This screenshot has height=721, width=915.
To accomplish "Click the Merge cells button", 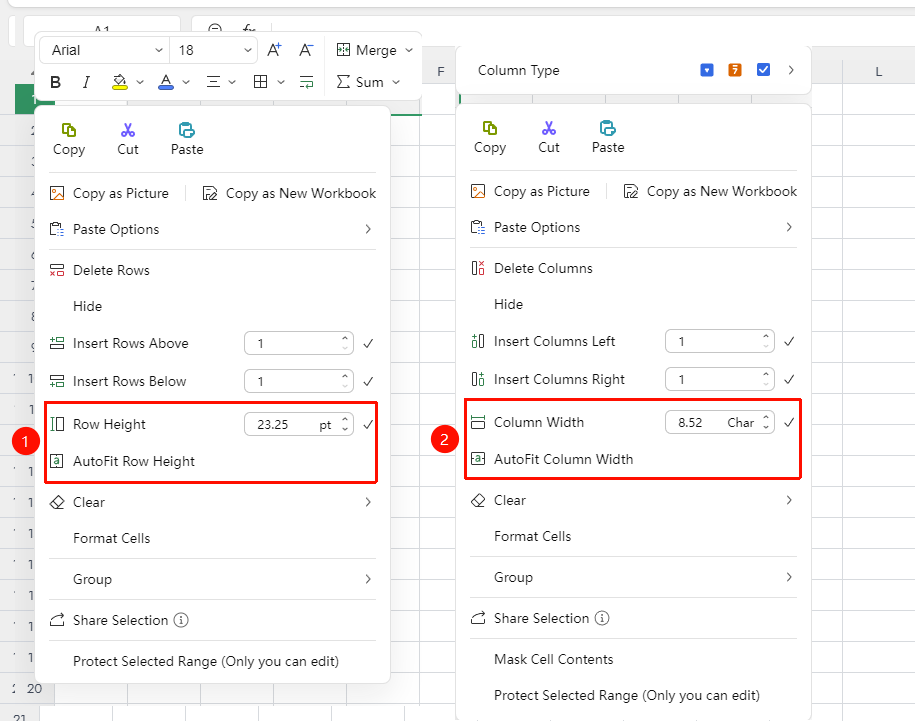I will [367, 50].
